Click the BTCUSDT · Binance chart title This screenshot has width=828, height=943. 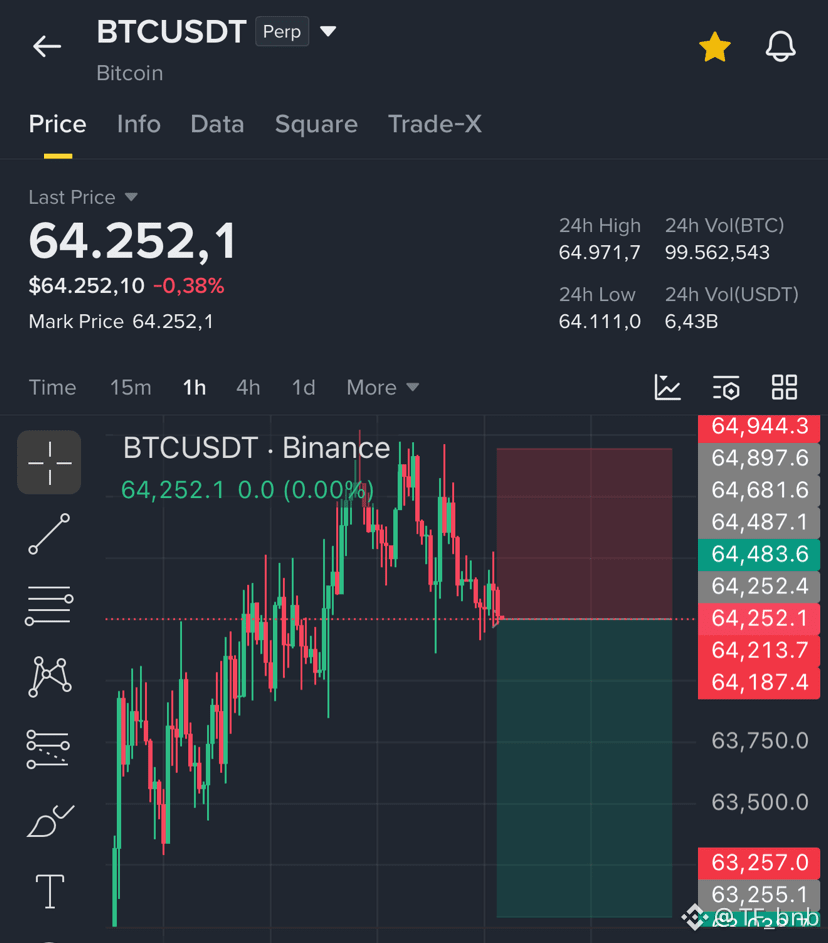click(x=257, y=448)
